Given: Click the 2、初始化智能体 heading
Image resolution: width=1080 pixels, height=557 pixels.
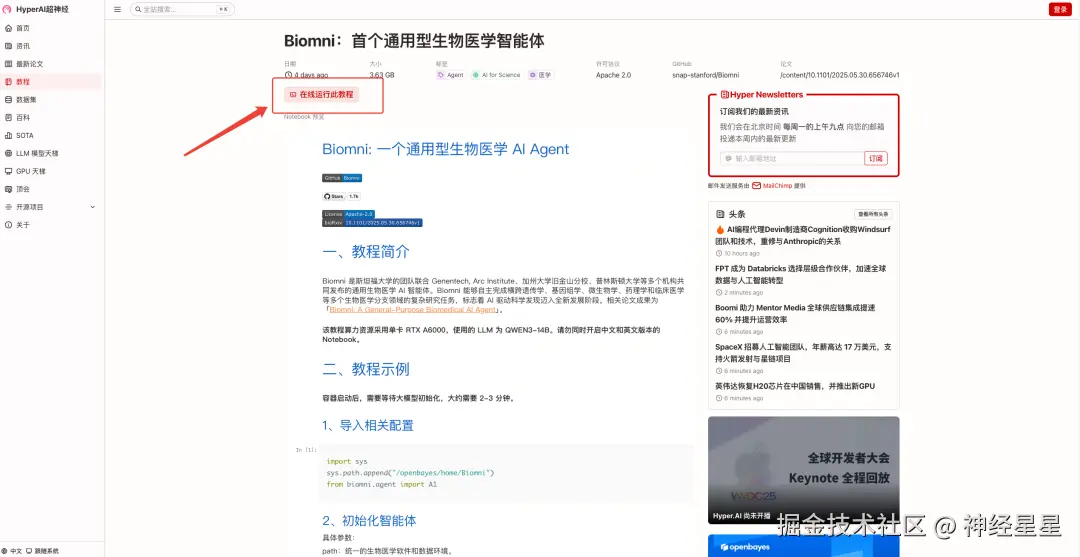Looking at the screenshot, I should (x=369, y=521).
